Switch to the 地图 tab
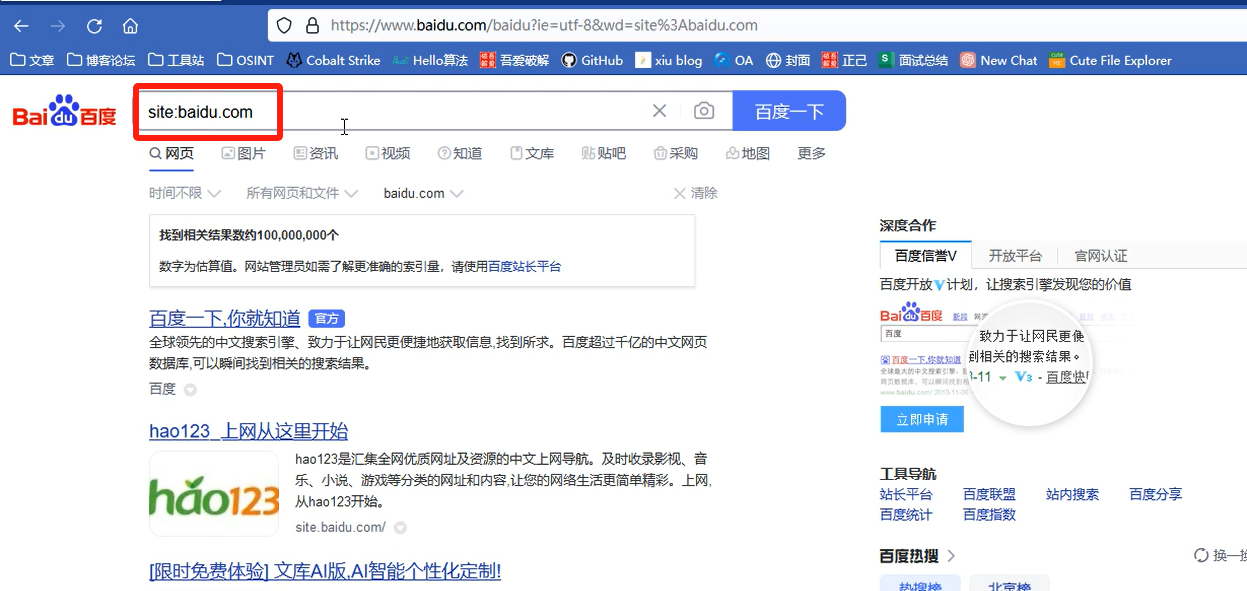Image resolution: width=1247 pixels, height=591 pixels. tap(747, 153)
